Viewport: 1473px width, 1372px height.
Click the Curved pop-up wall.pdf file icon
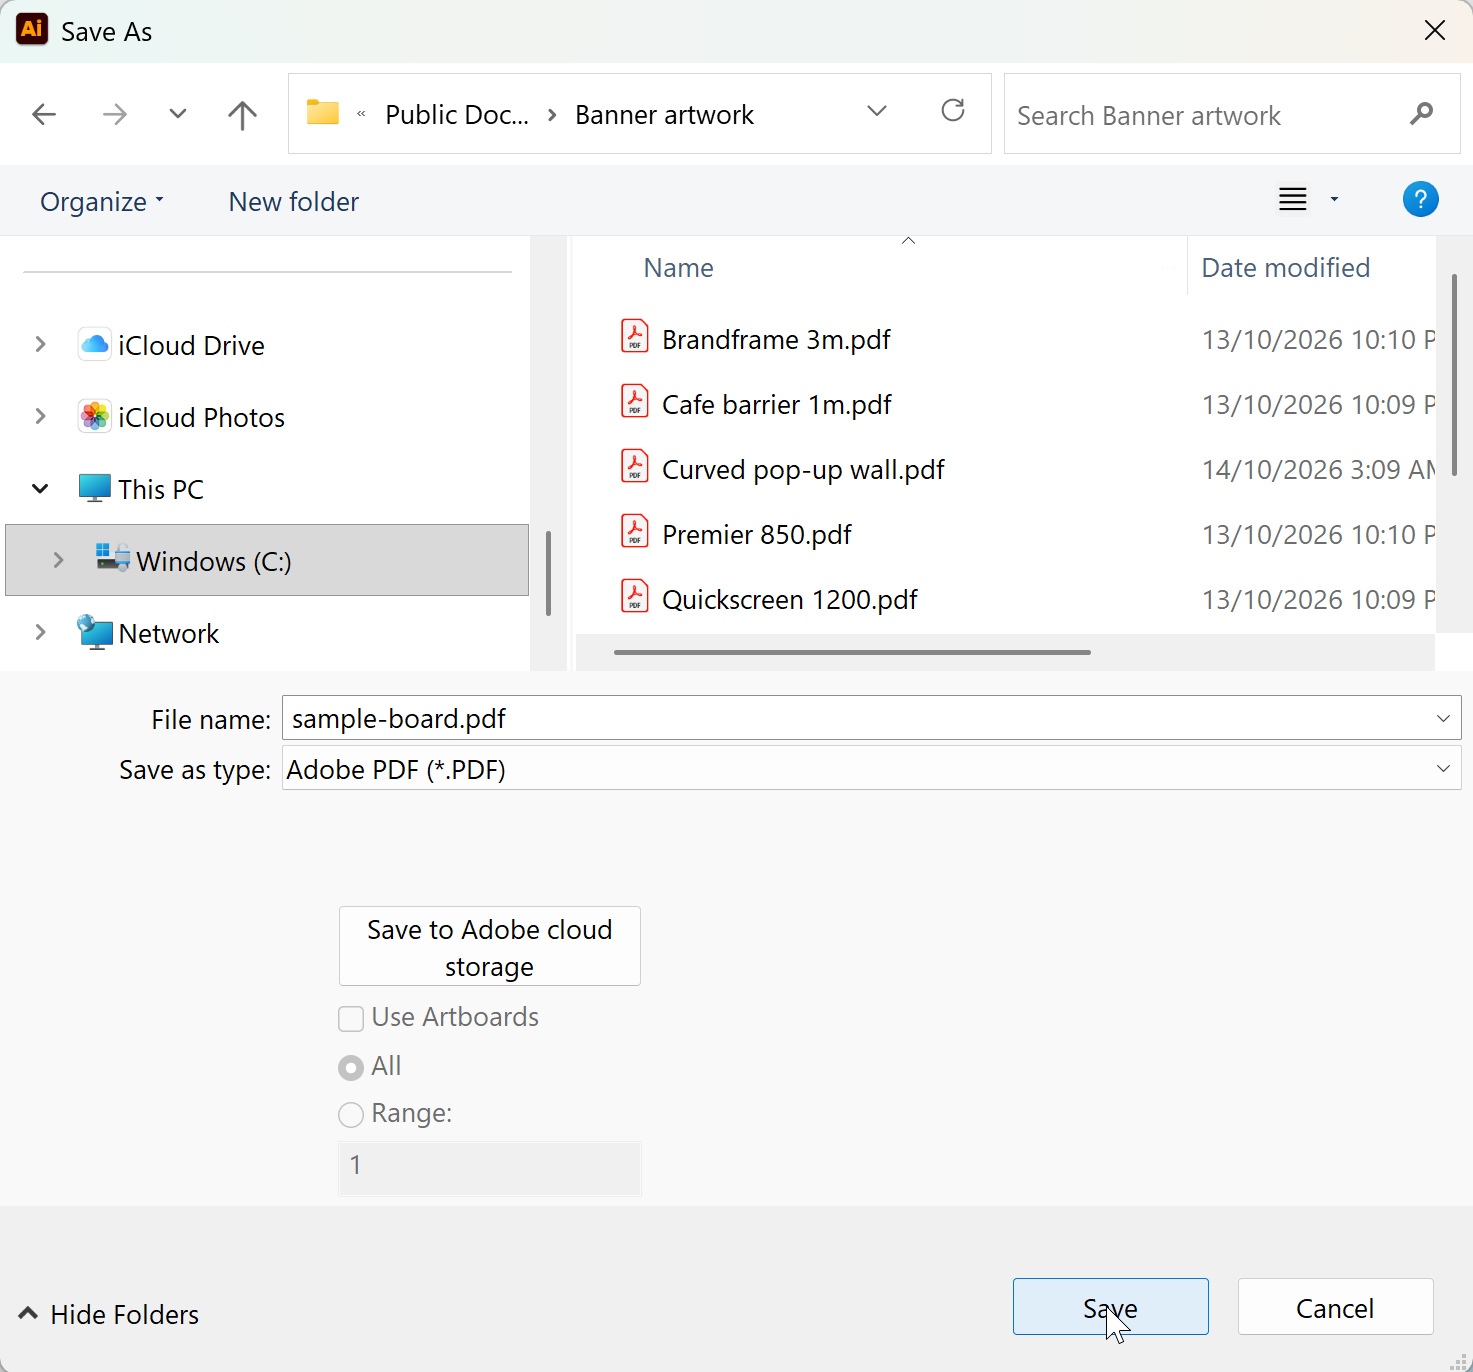point(635,467)
